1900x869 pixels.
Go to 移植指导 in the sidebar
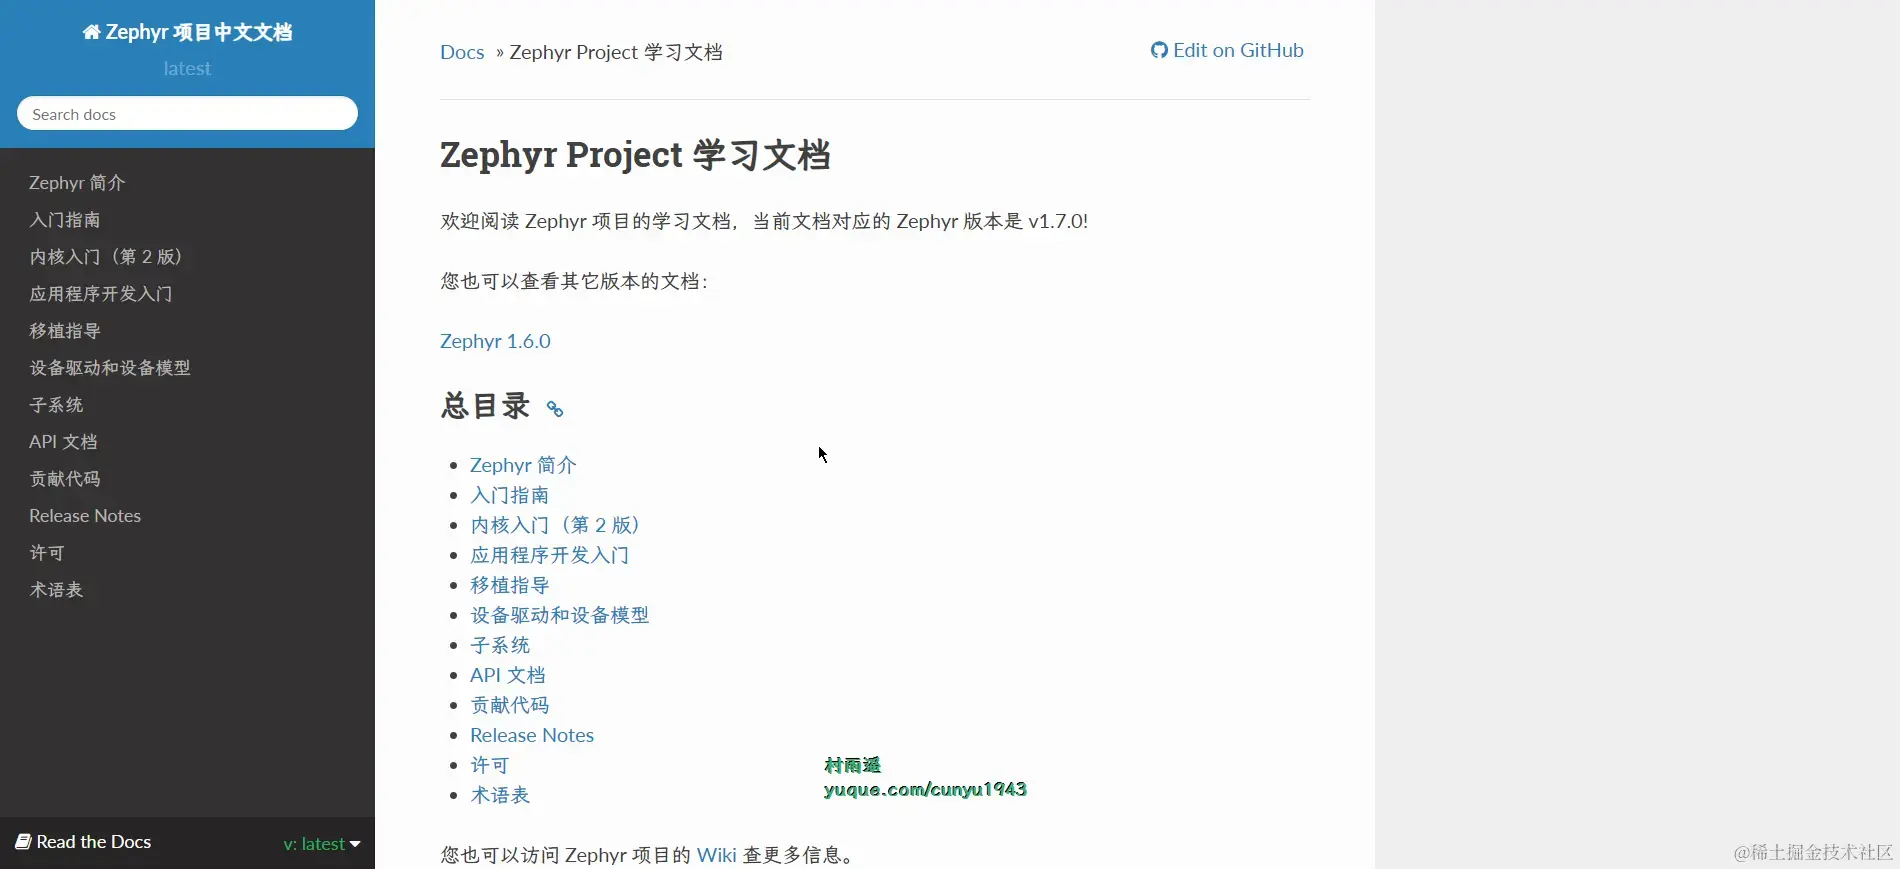tap(65, 330)
